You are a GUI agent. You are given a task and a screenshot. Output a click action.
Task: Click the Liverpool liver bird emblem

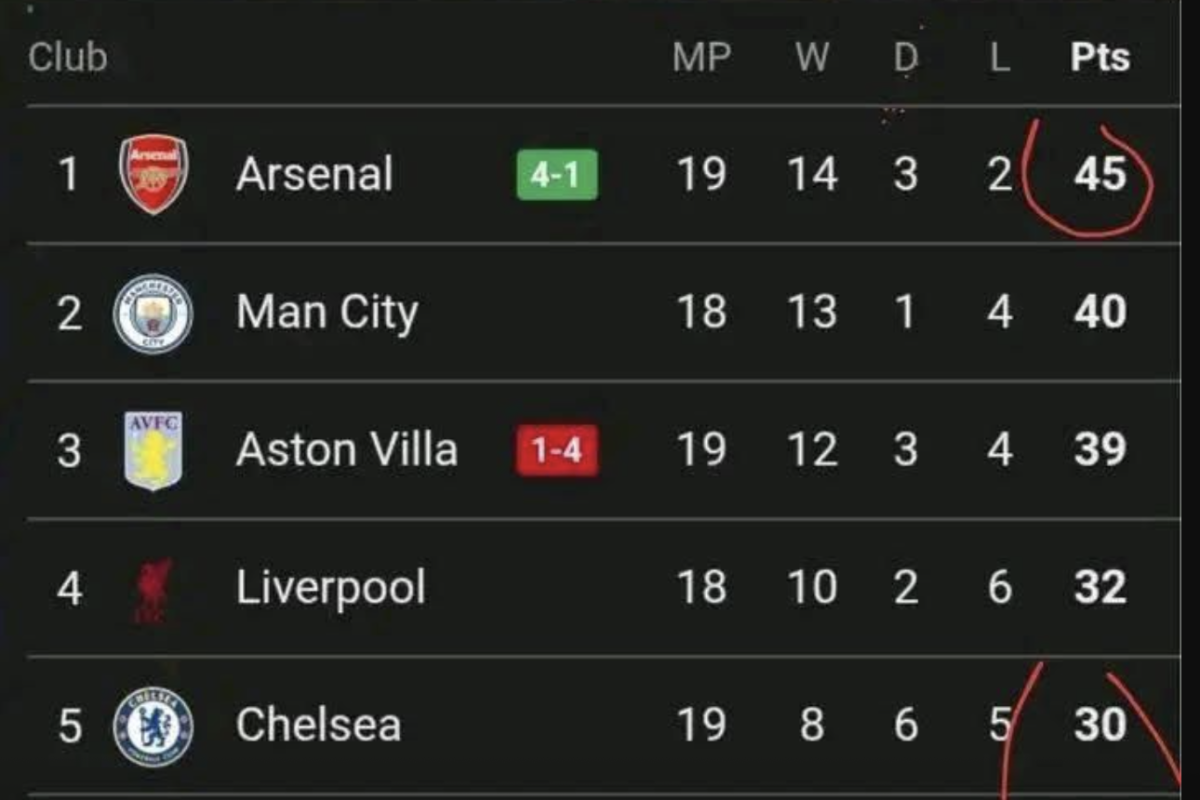[148, 587]
